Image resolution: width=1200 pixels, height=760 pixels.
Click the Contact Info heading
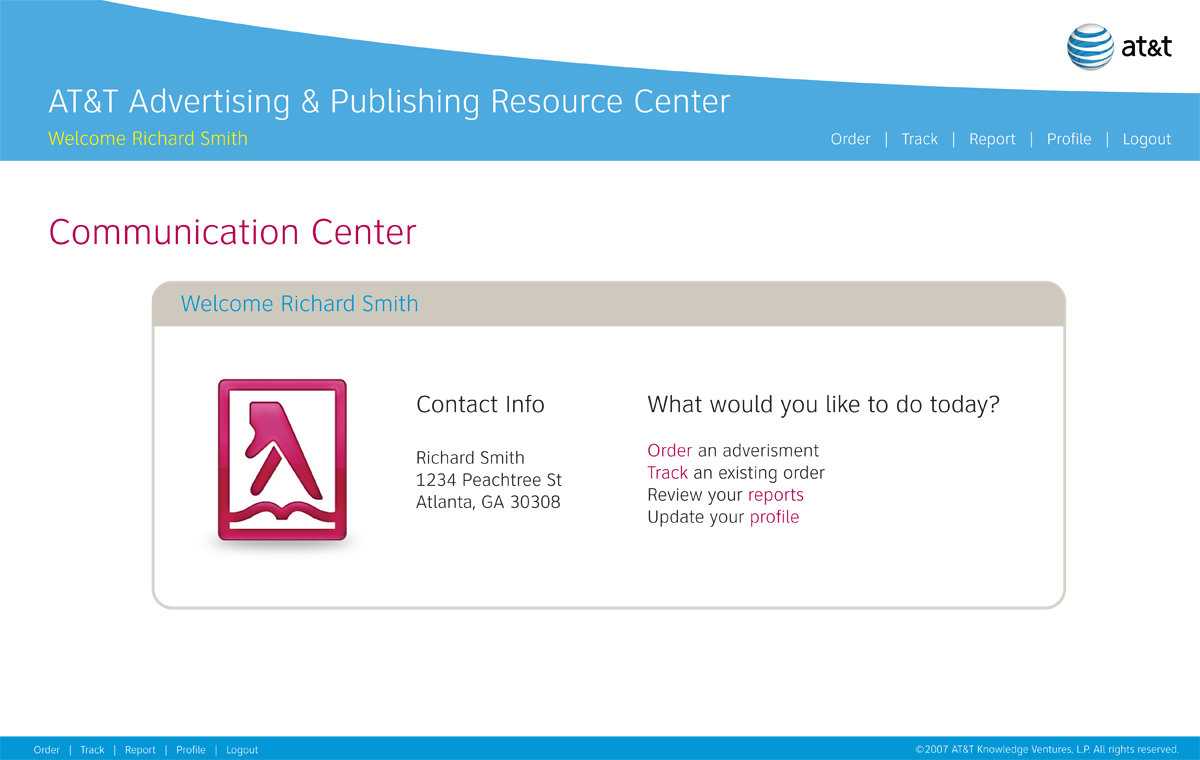click(x=480, y=404)
